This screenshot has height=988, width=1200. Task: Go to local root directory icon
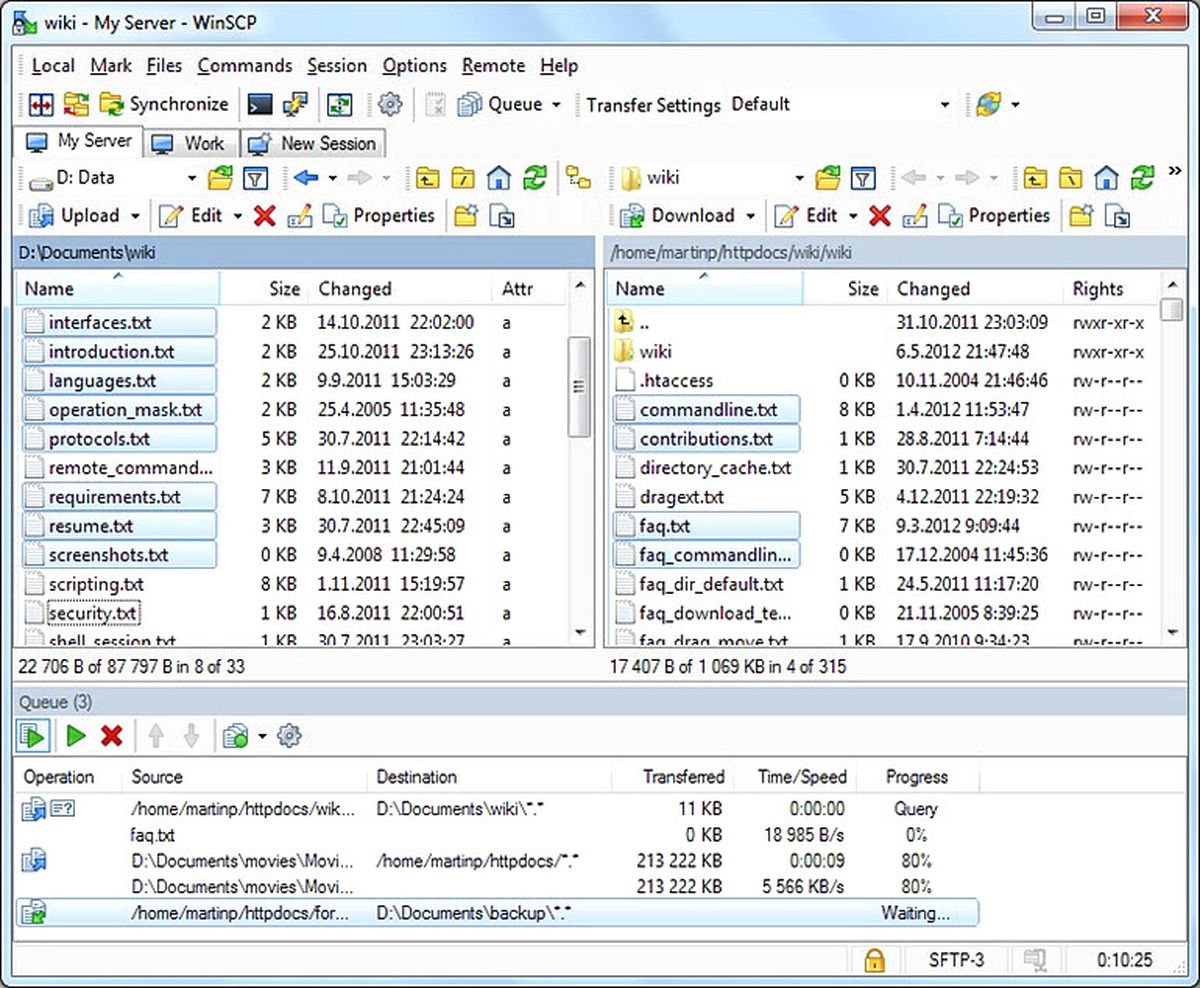(x=463, y=178)
